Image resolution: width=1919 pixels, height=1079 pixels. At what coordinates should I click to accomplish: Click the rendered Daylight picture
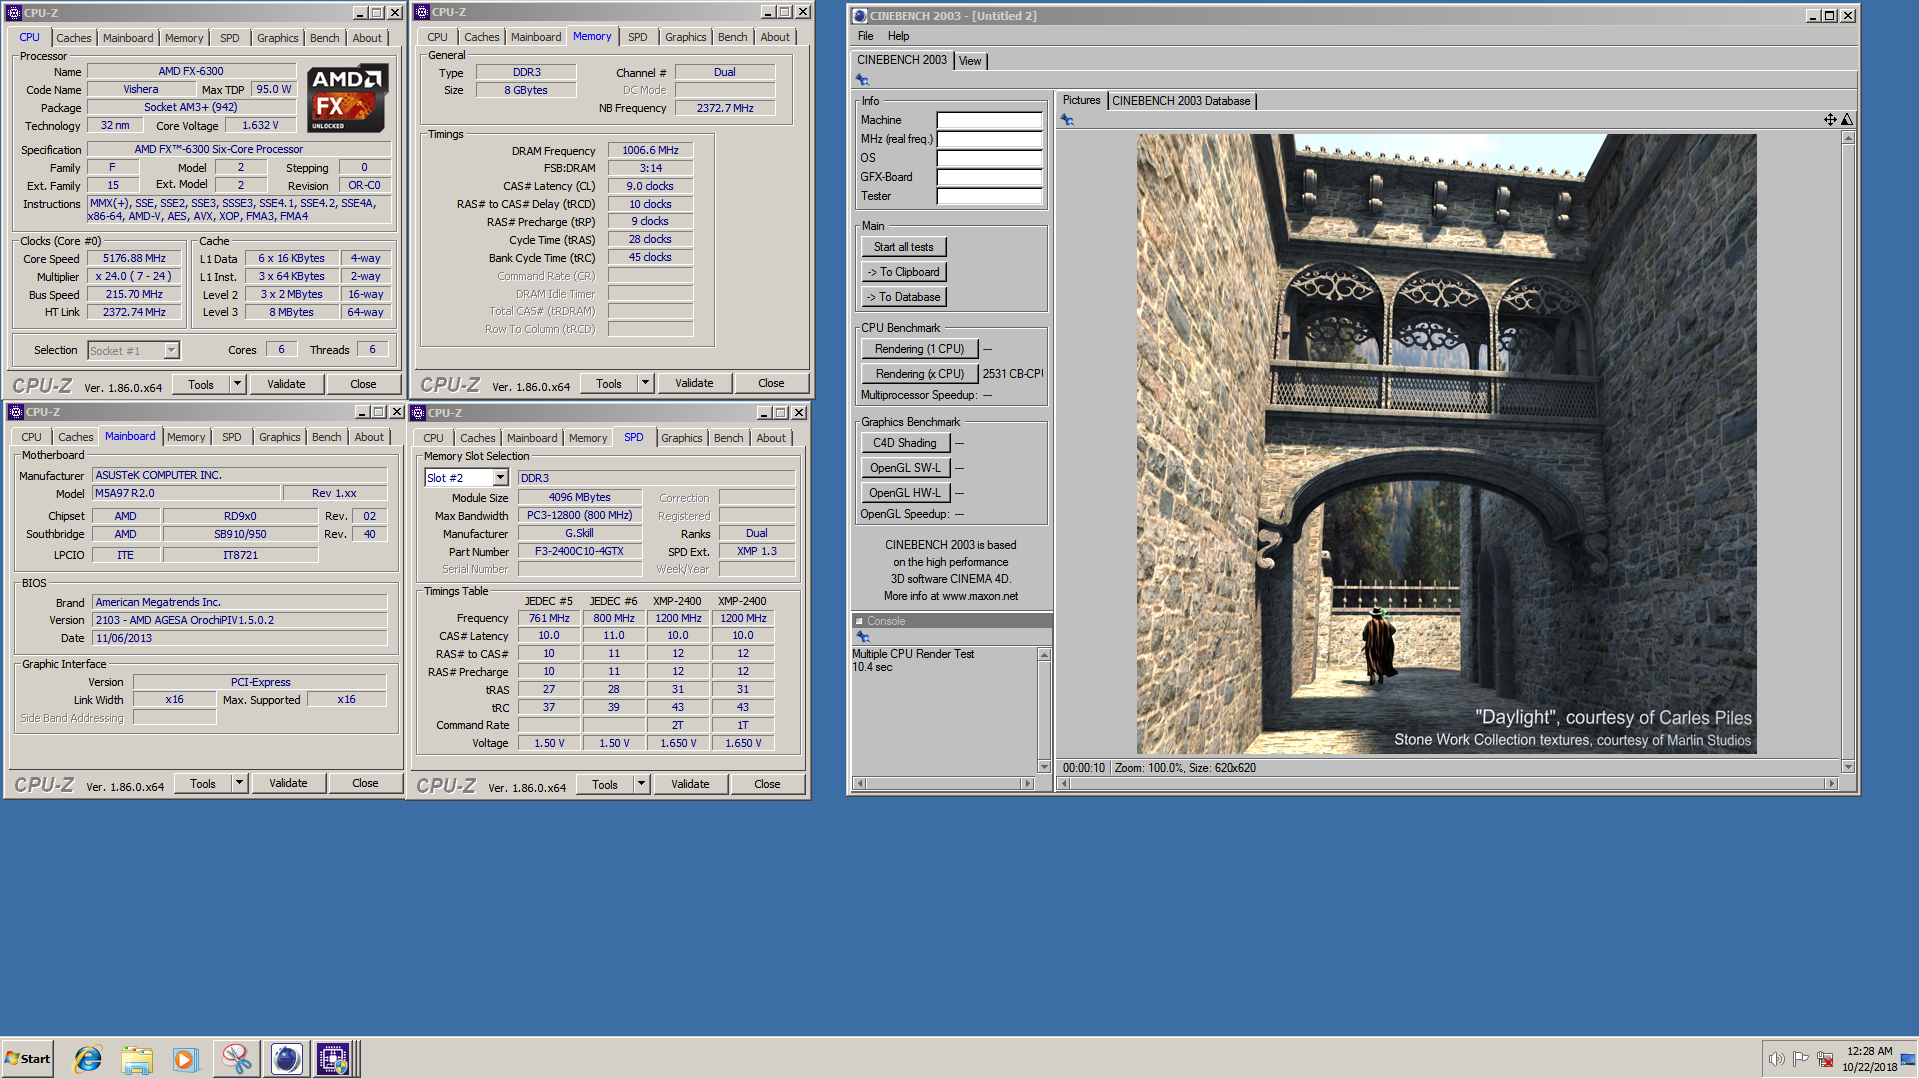[x=1446, y=444]
